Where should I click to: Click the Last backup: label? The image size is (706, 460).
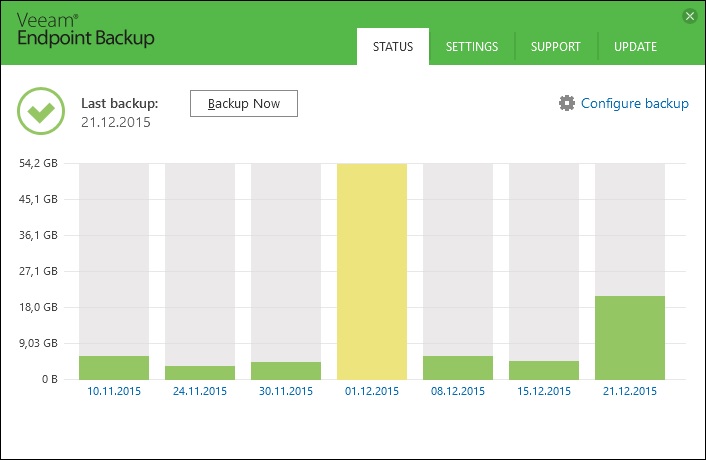pyautogui.click(x=120, y=104)
